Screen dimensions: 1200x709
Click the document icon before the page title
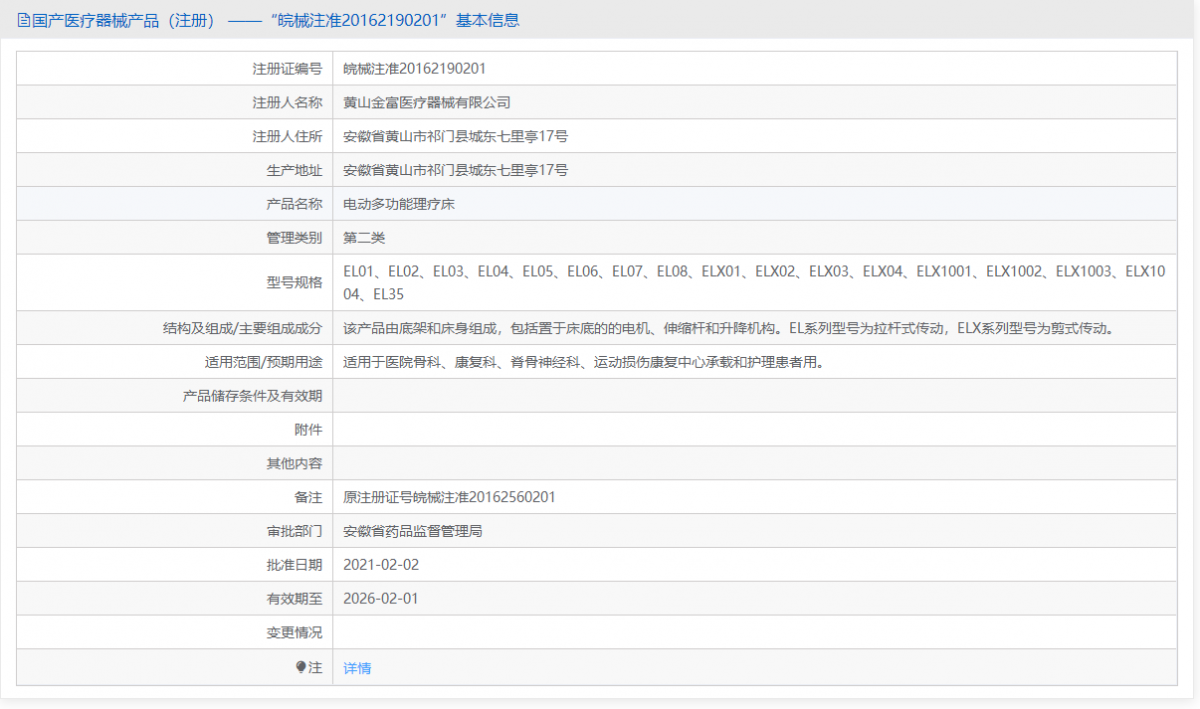tap(23, 20)
